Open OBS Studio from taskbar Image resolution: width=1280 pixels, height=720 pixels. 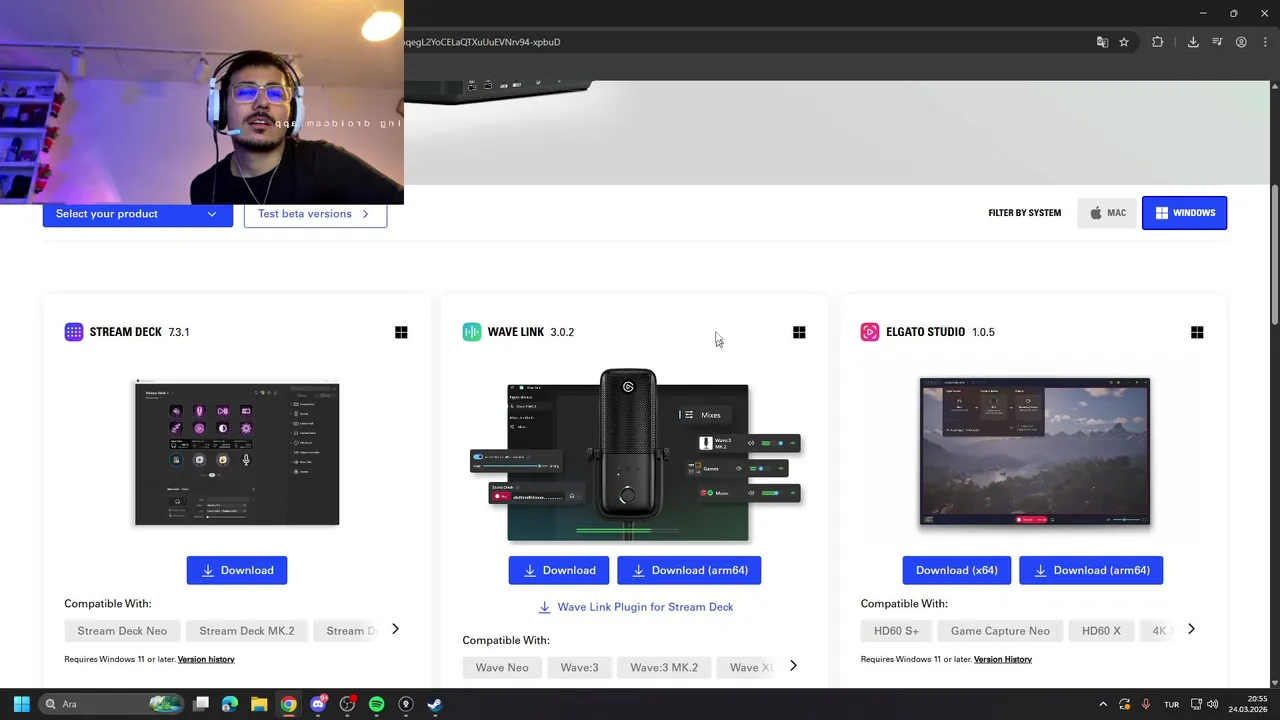(x=347, y=704)
